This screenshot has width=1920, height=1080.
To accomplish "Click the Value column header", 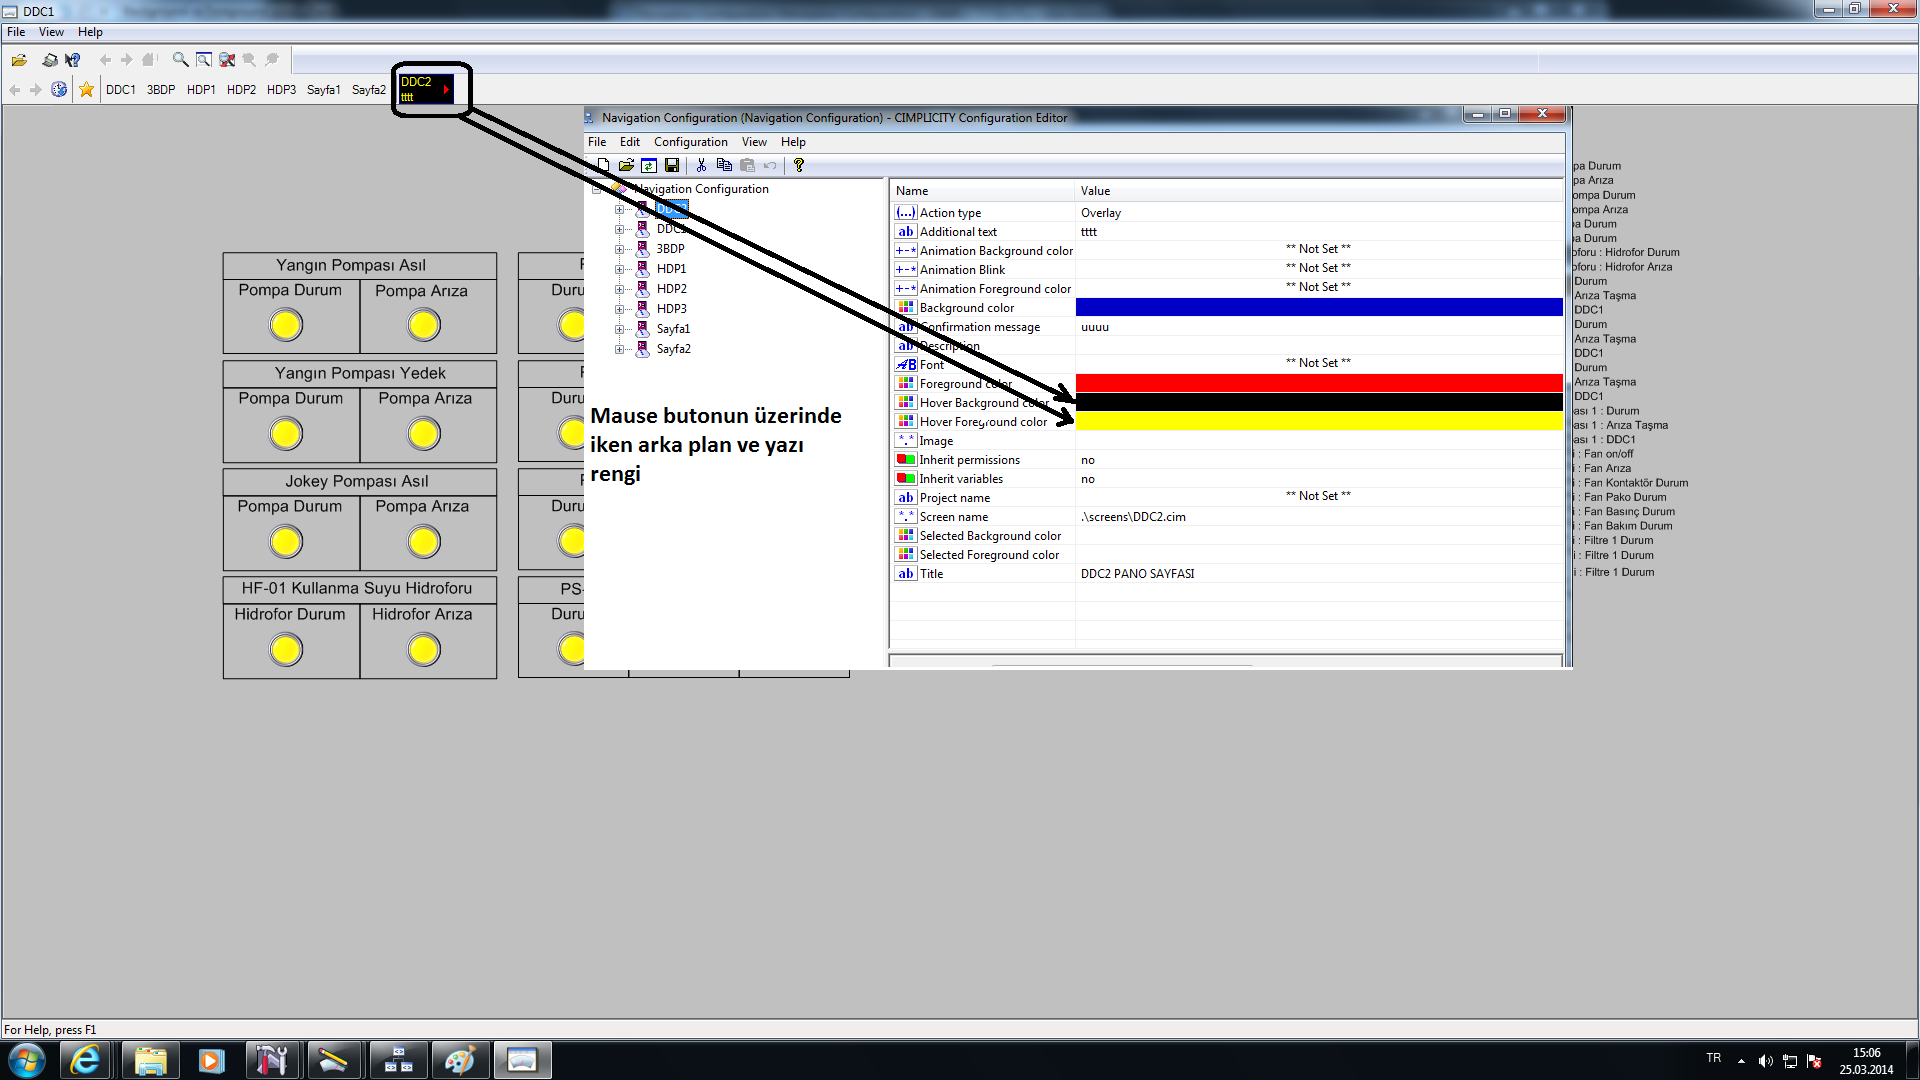I will (1319, 191).
